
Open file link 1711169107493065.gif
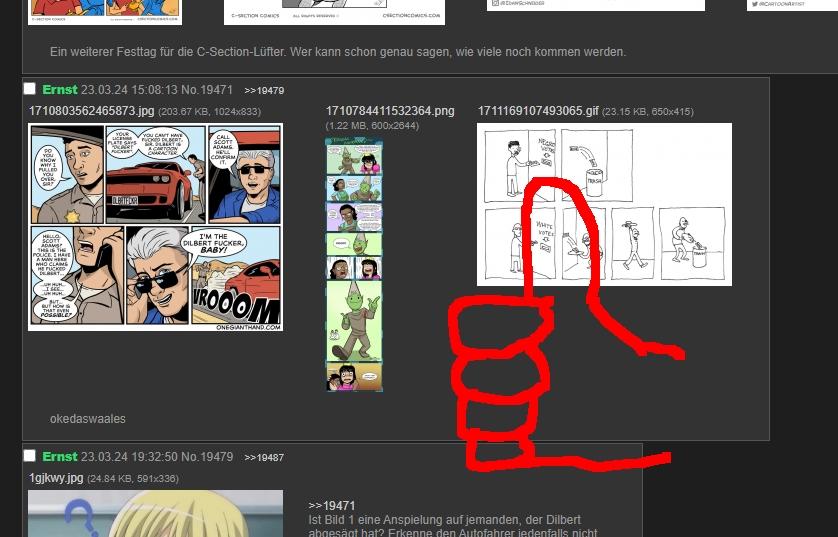(x=538, y=111)
